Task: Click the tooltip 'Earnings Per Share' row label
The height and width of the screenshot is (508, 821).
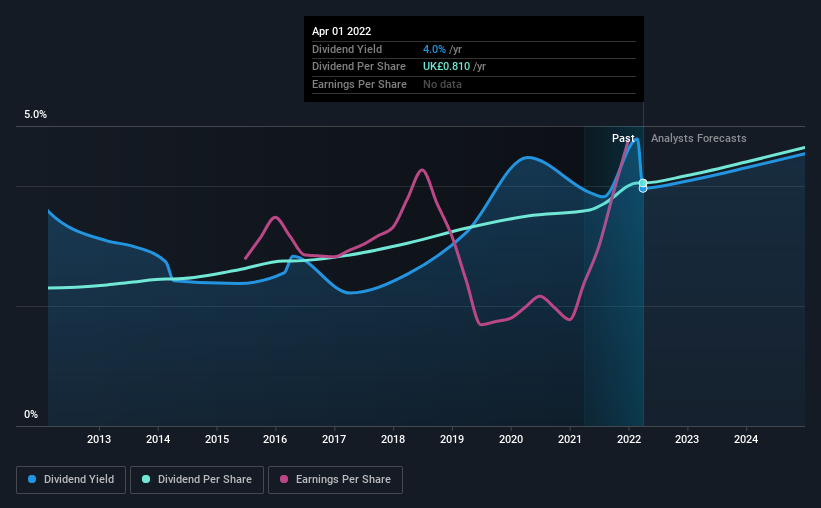Action: point(359,84)
